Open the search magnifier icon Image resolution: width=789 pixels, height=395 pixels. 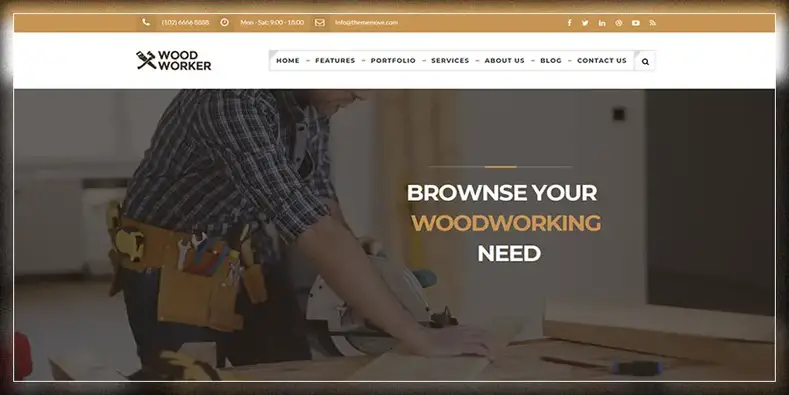pos(645,61)
